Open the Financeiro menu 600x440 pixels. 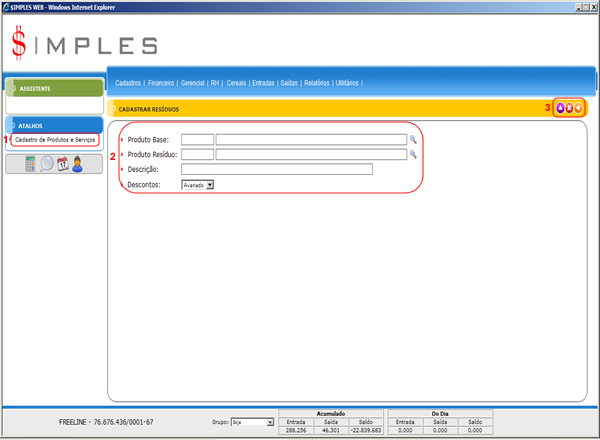tap(161, 83)
